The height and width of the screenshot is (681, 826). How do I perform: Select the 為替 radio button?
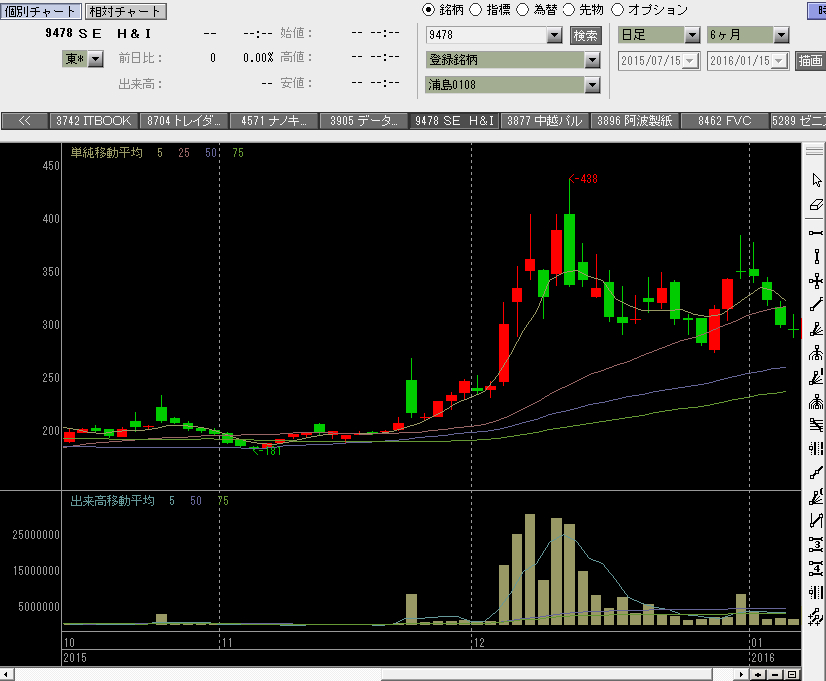[522, 9]
